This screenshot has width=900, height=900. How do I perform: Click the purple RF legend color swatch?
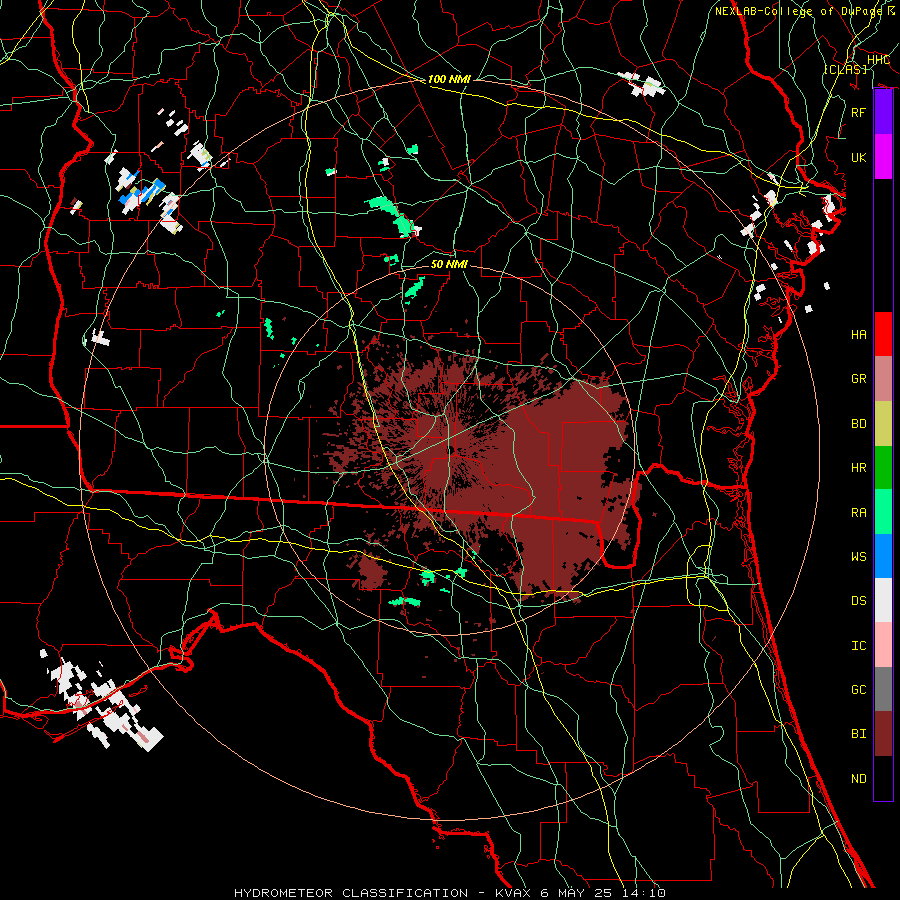[883, 112]
